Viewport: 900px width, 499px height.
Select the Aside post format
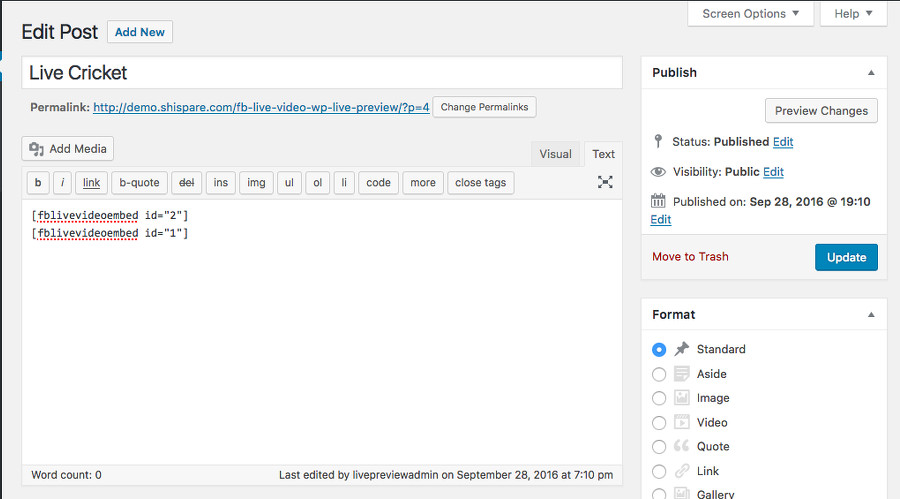(659, 374)
